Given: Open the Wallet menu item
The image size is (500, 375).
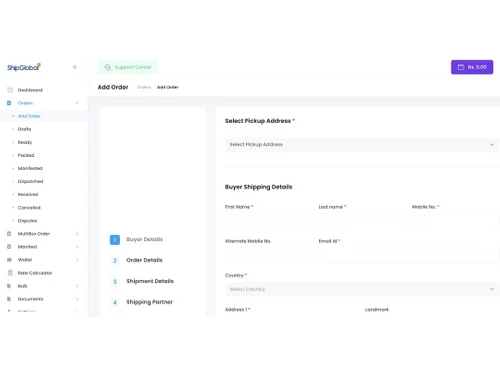Looking at the screenshot, I should tap(25, 260).
